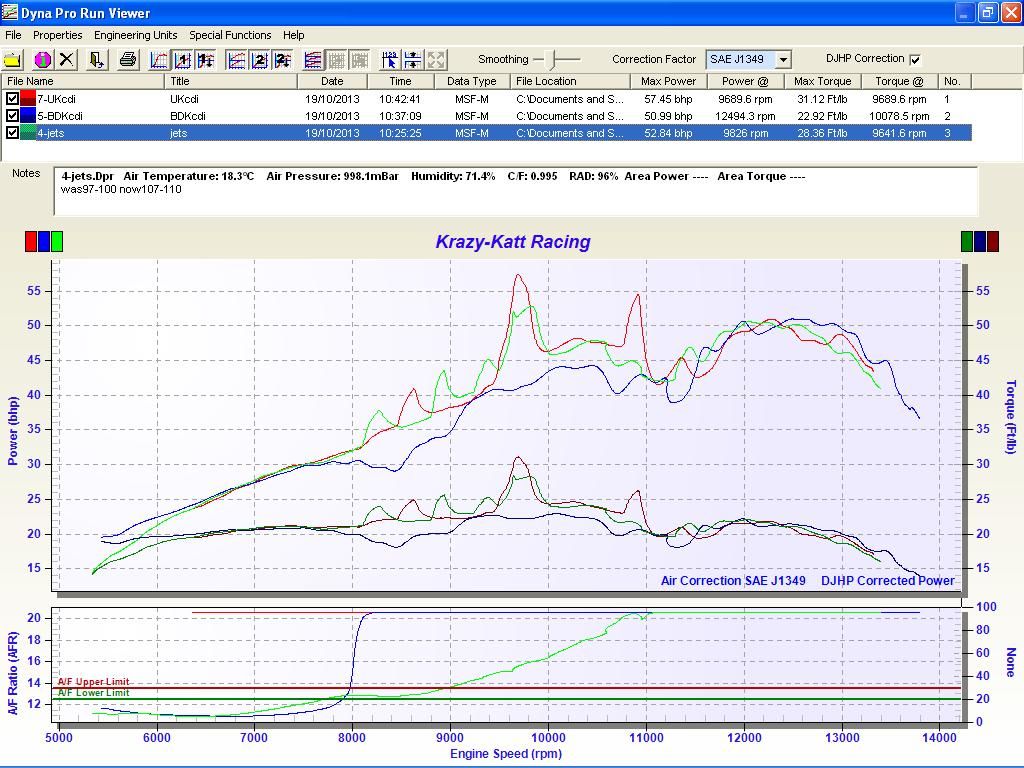Image resolution: width=1024 pixels, height=768 pixels.
Task: Click the graph 2 axis arrows icon
Action: point(283,60)
